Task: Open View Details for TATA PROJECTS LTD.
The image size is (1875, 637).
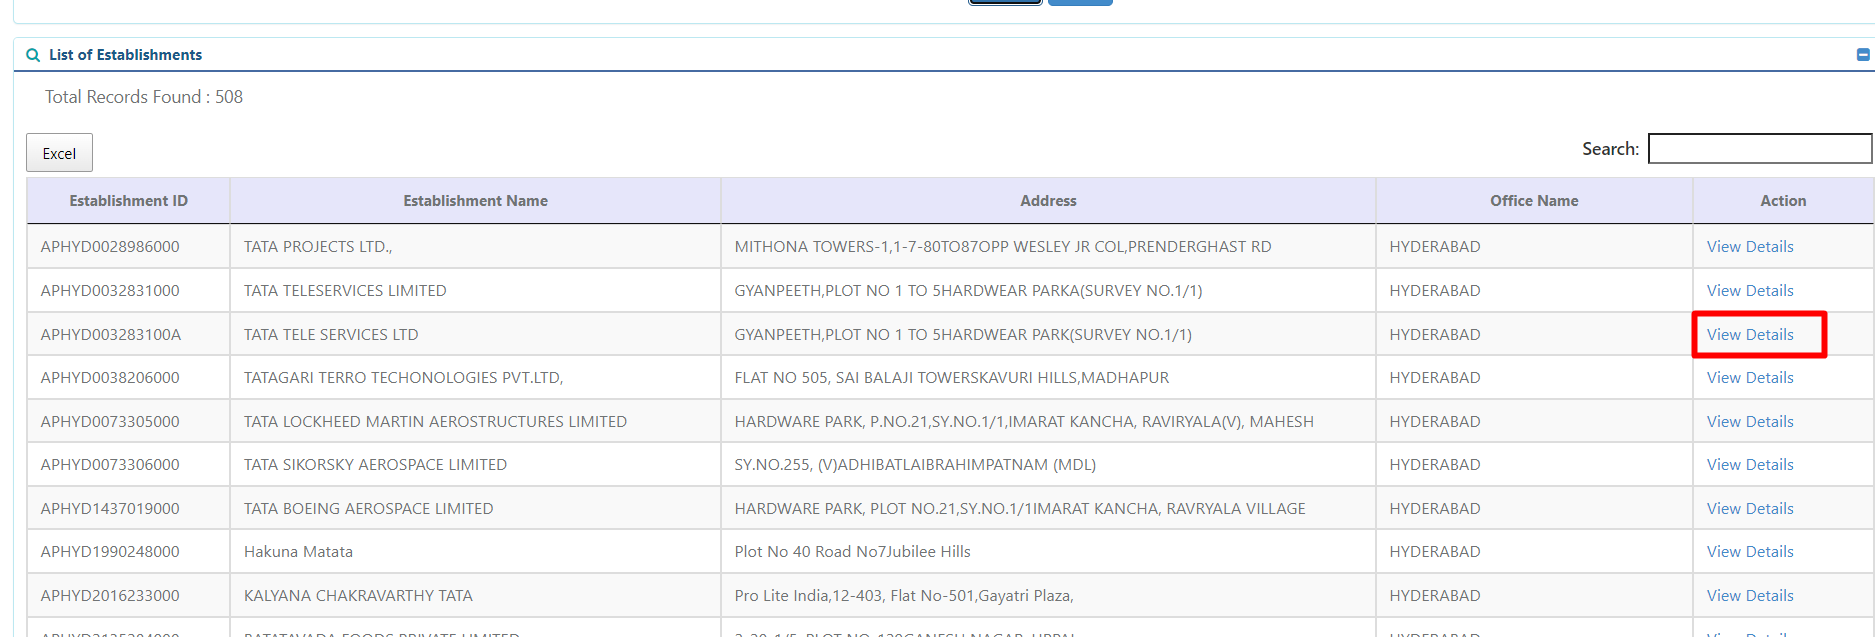Action: [x=1750, y=247]
